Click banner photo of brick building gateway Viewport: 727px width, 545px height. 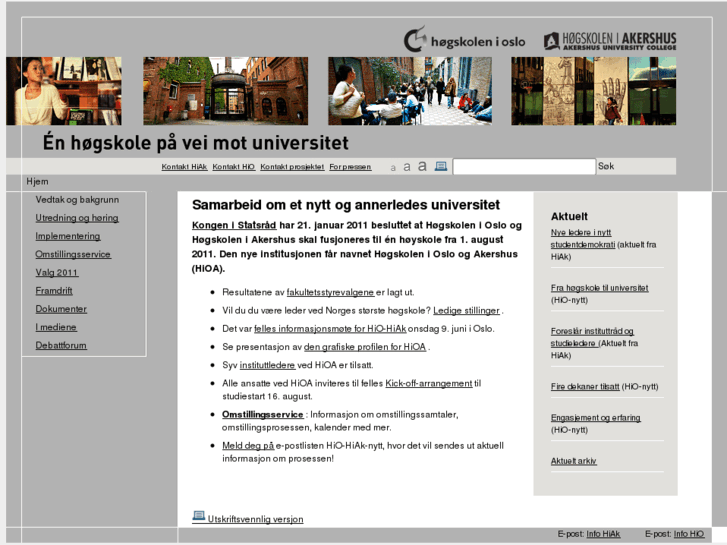pos(225,91)
